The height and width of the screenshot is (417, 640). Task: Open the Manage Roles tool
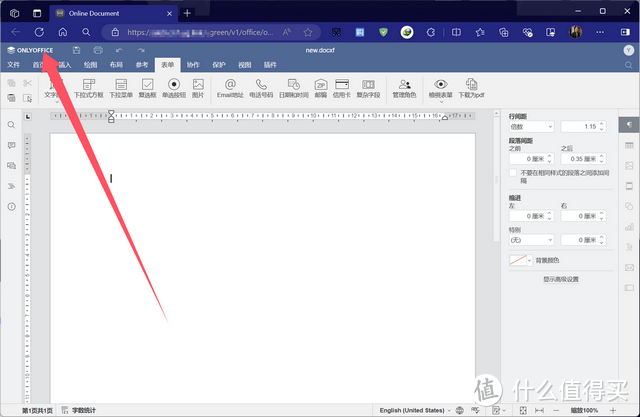point(404,88)
